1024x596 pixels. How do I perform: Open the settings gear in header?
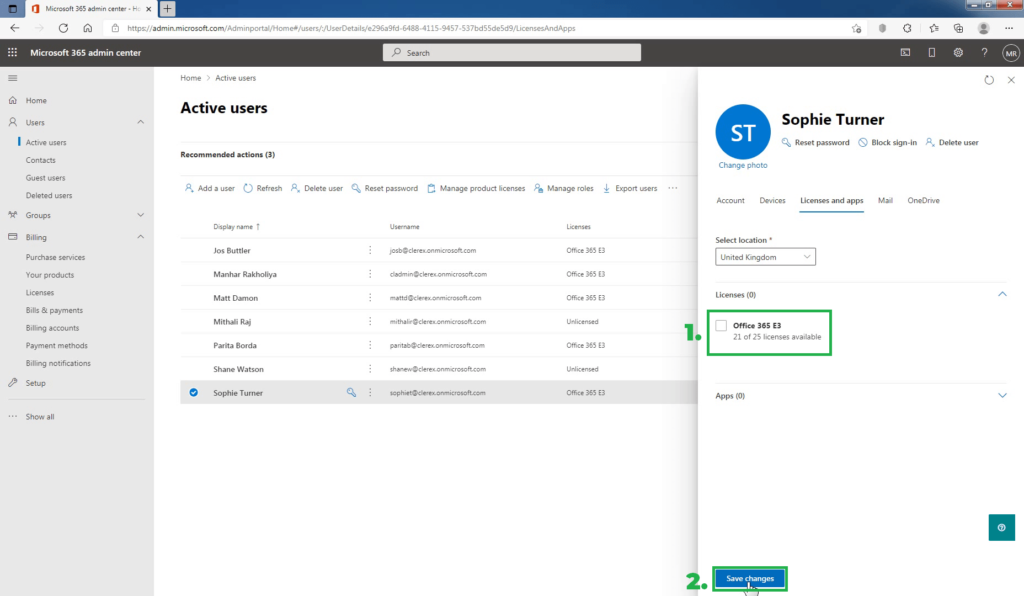(x=958, y=52)
